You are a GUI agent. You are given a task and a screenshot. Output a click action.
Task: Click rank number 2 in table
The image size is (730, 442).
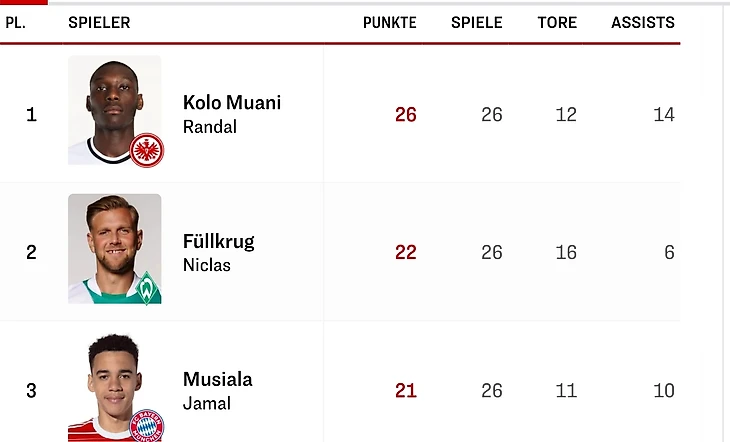pos(31,253)
